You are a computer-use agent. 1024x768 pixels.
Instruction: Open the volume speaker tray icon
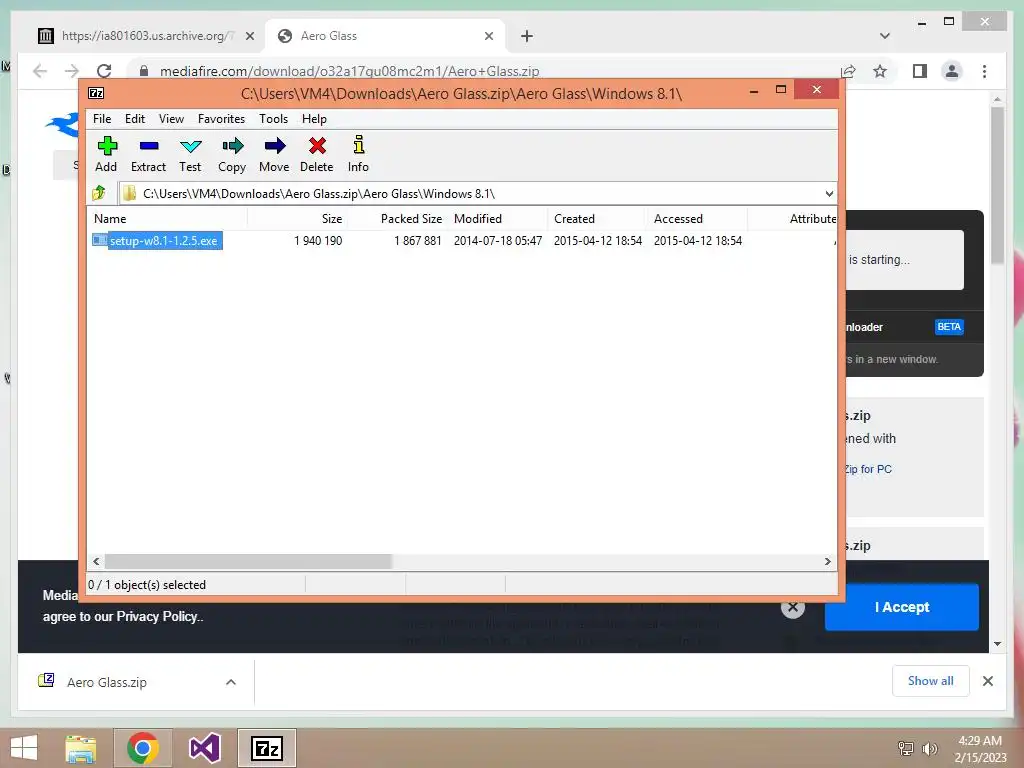click(x=929, y=748)
